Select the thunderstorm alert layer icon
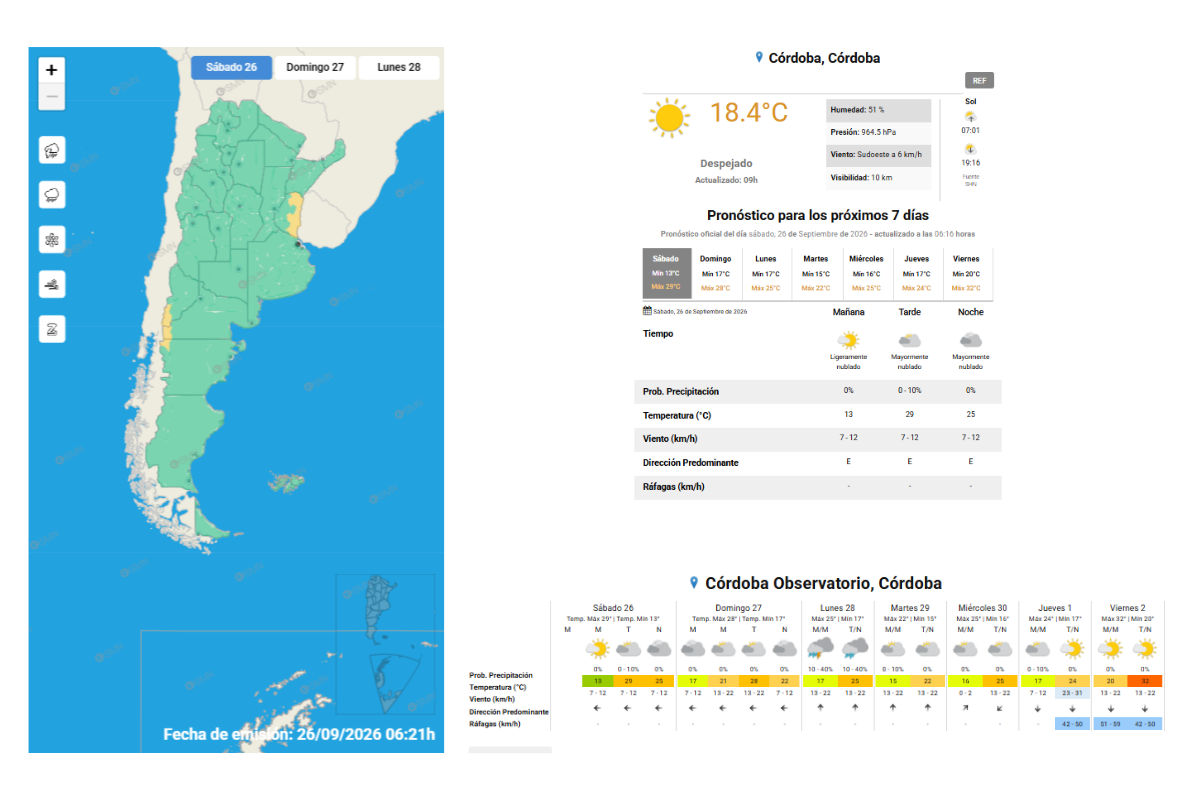The image size is (1200, 800). point(52,151)
